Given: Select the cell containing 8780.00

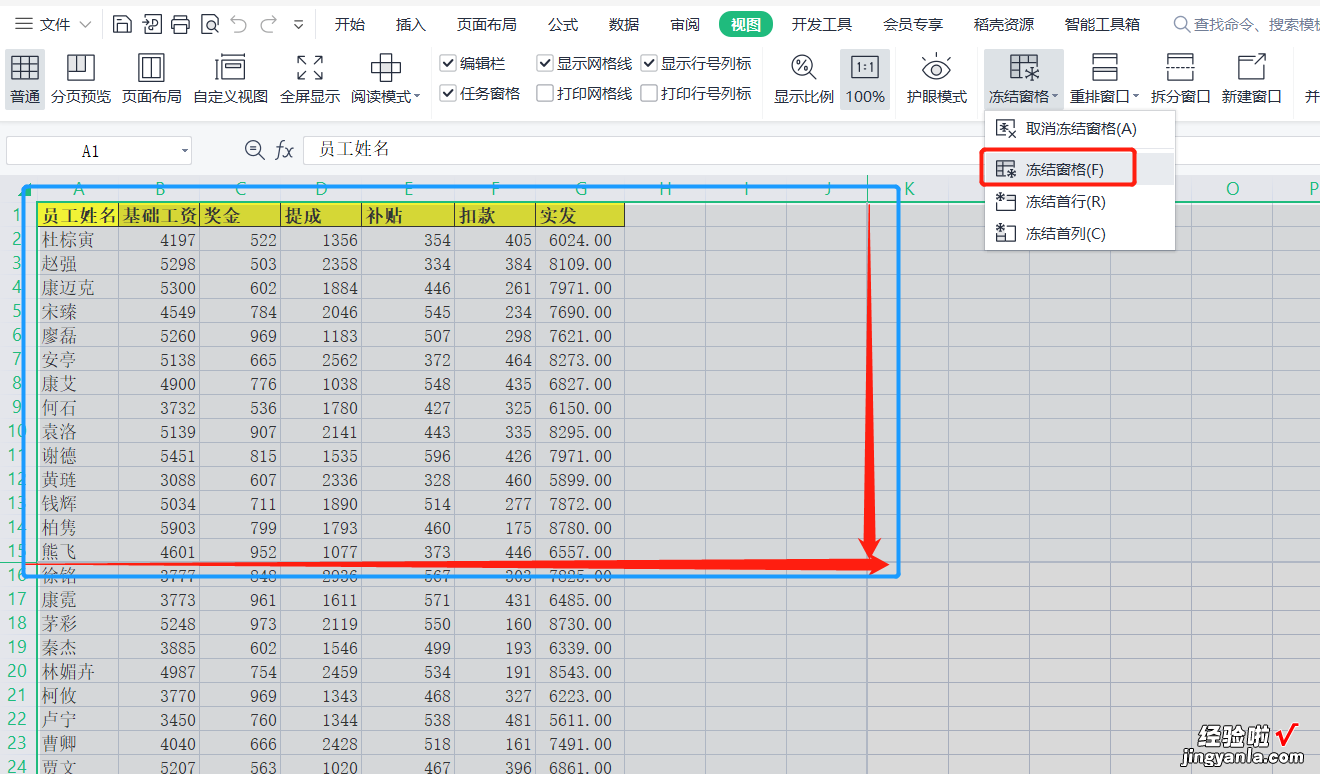Looking at the screenshot, I should point(580,528).
